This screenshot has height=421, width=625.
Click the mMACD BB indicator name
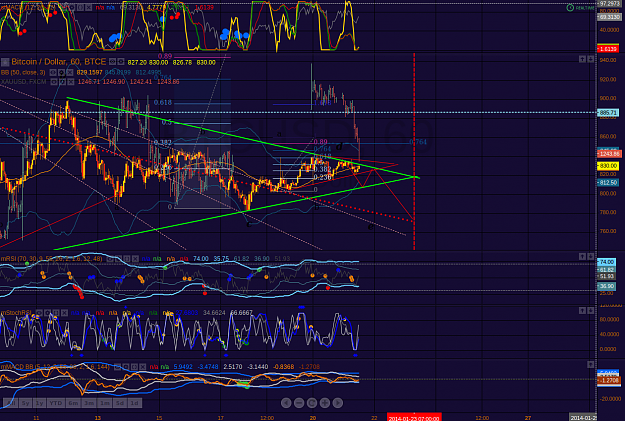pos(55,367)
